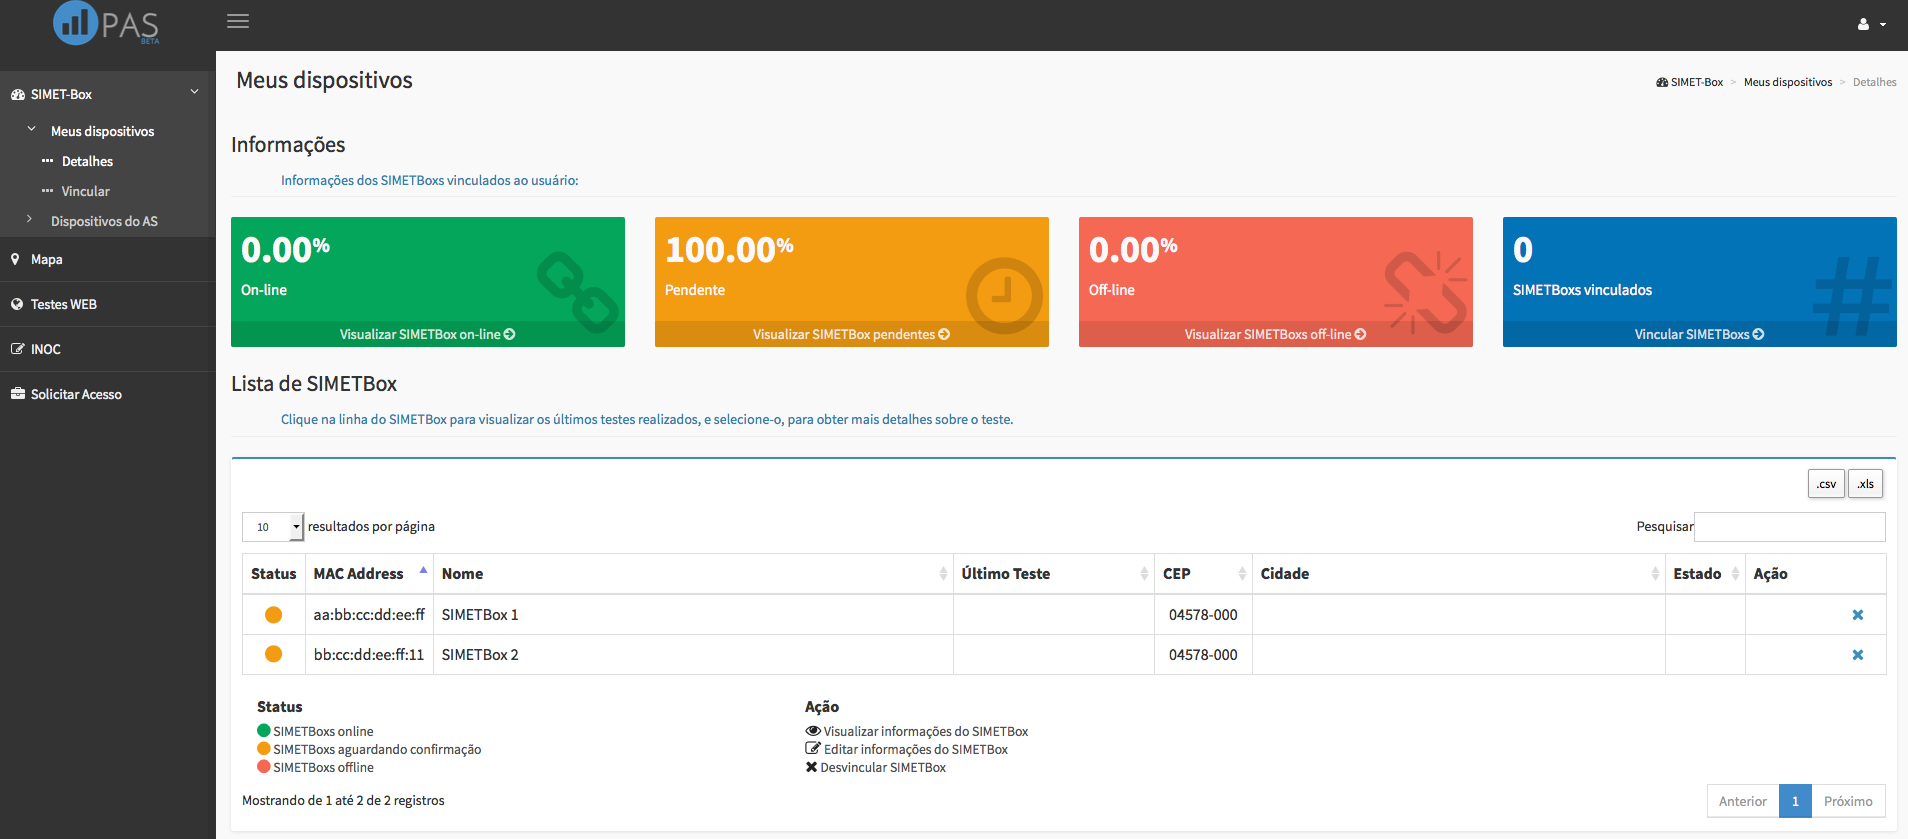Click CEP 04578-000 in SIMETBox 1 row
Screen dimensions: 1908x839
coord(1203,615)
